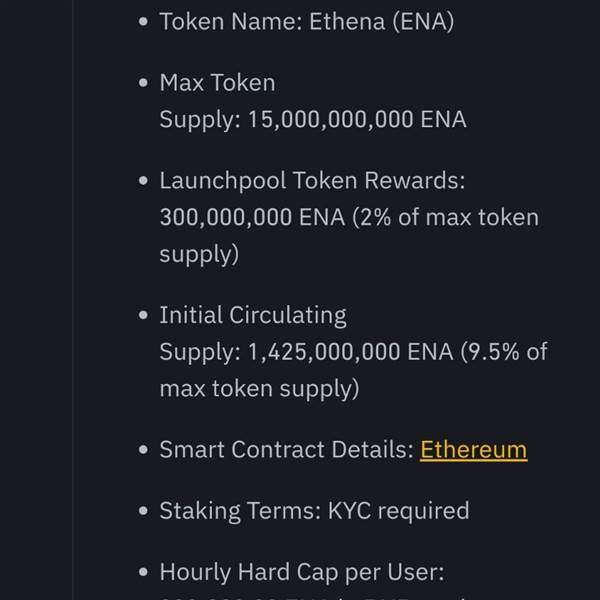Click the Hourly Hard Cap per User text
The height and width of the screenshot is (600, 600).
click(302, 572)
